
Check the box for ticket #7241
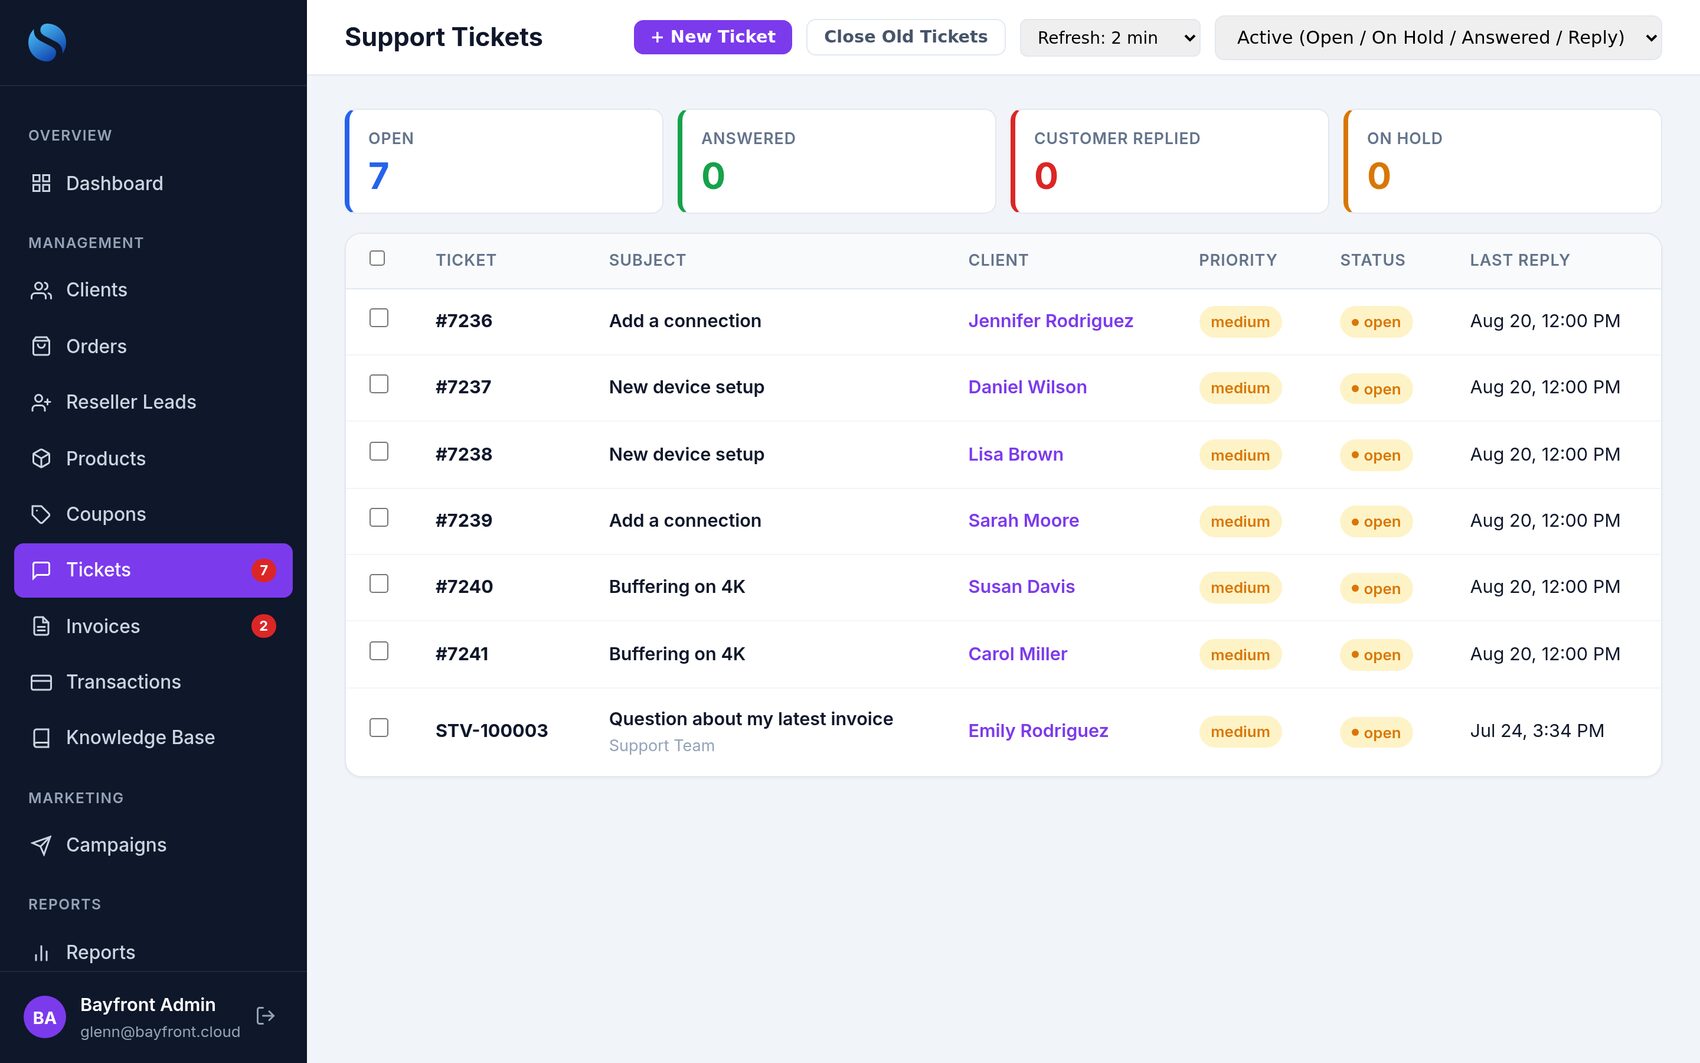click(x=379, y=651)
